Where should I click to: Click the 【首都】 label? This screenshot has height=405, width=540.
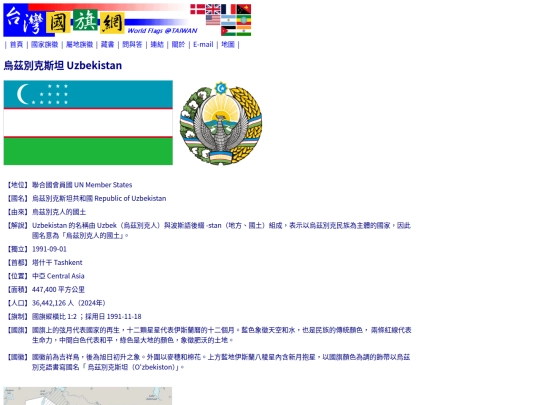click(x=17, y=262)
